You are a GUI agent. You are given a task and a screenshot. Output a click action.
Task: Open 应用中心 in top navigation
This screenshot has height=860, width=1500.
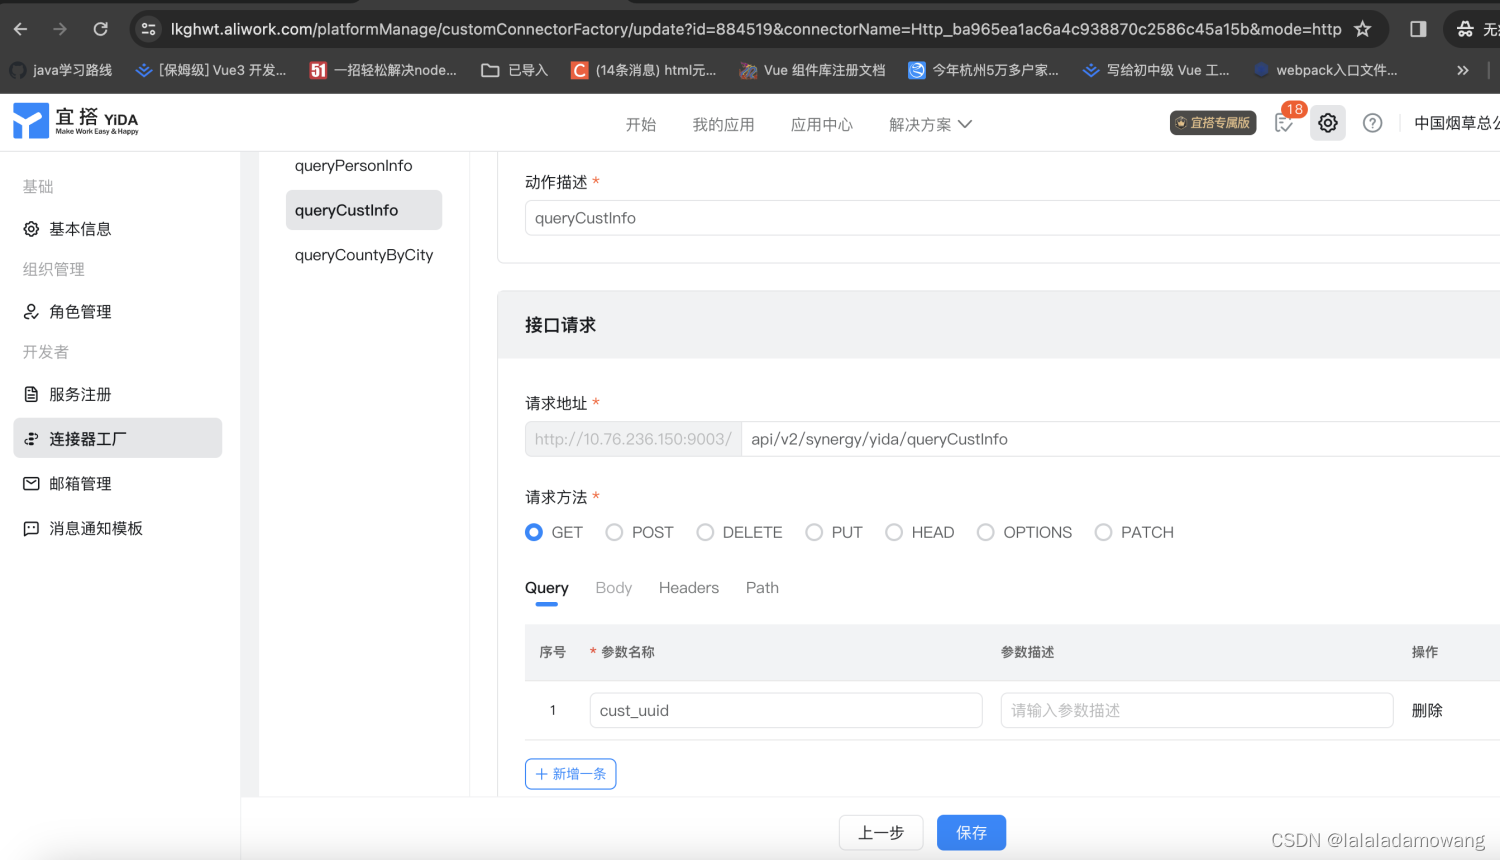[822, 124]
